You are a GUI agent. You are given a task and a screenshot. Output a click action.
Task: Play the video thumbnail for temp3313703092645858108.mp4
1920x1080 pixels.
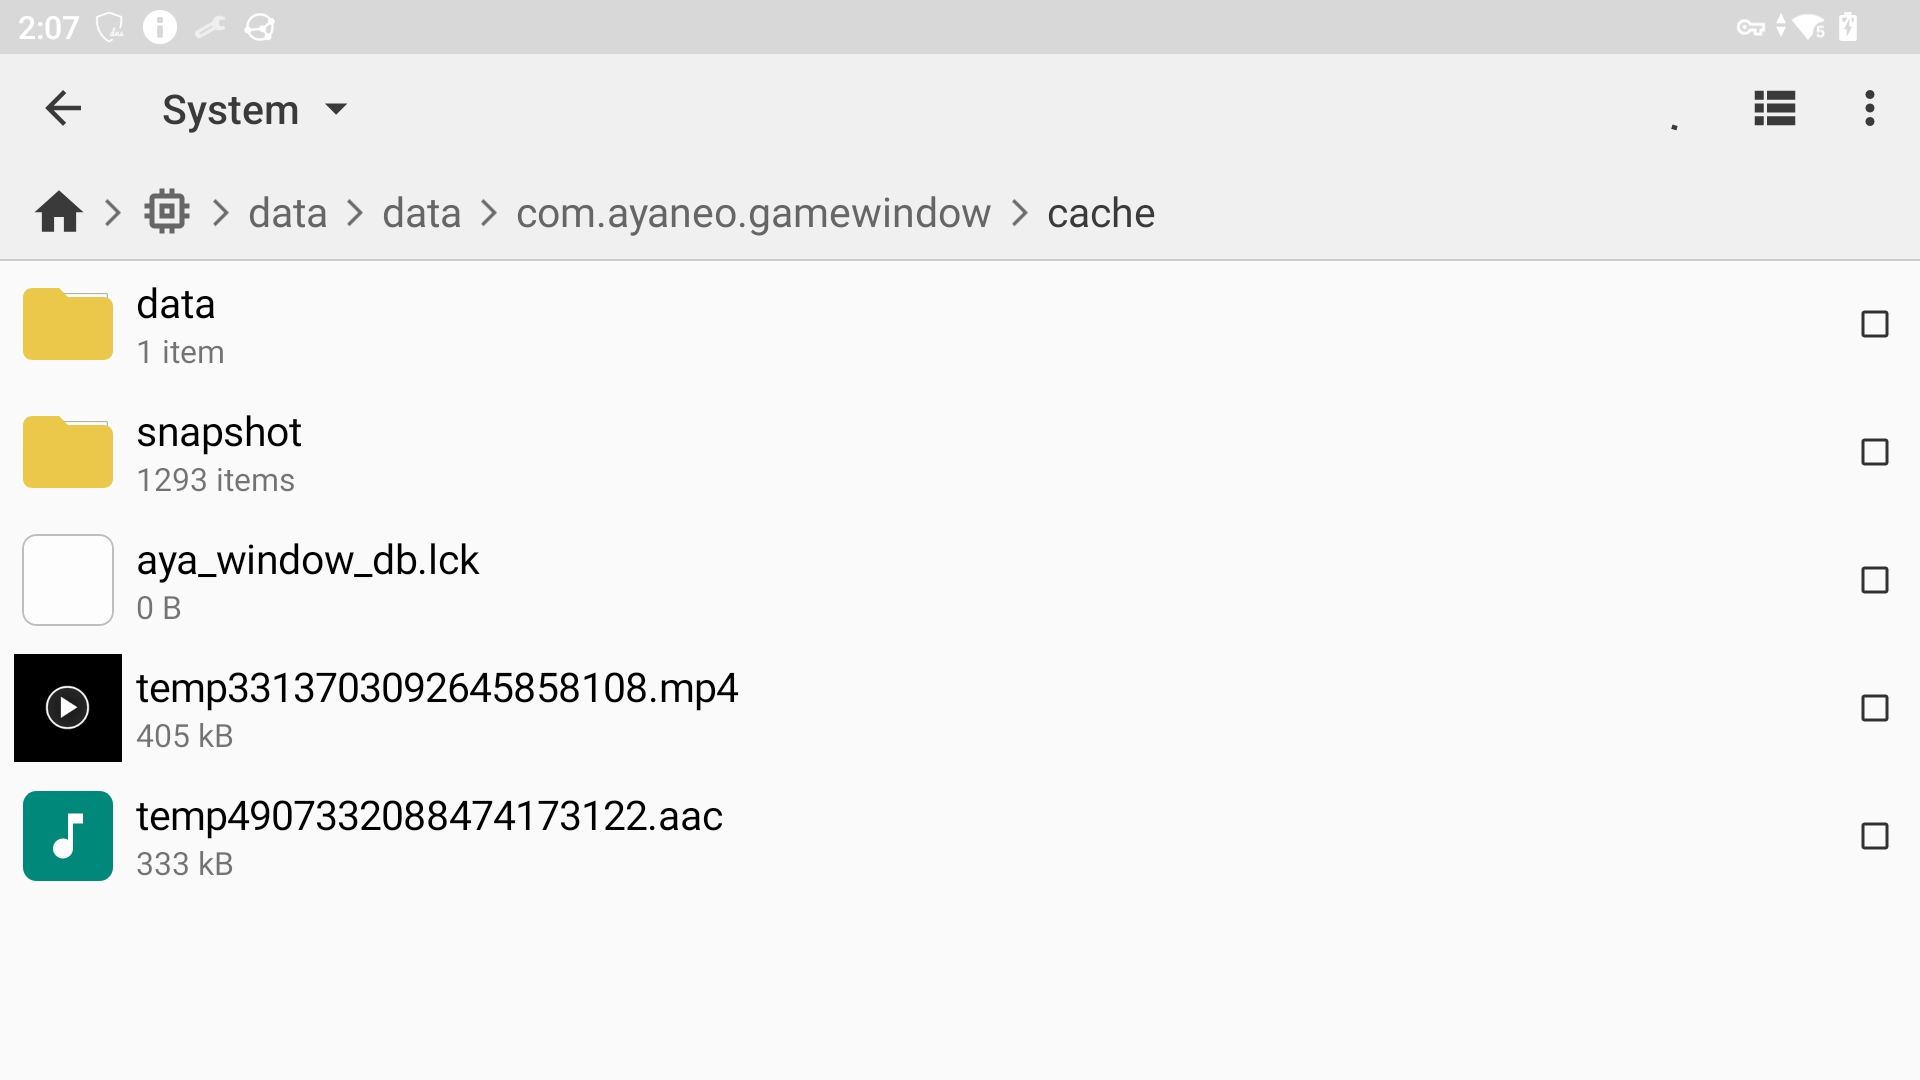(x=67, y=708)
